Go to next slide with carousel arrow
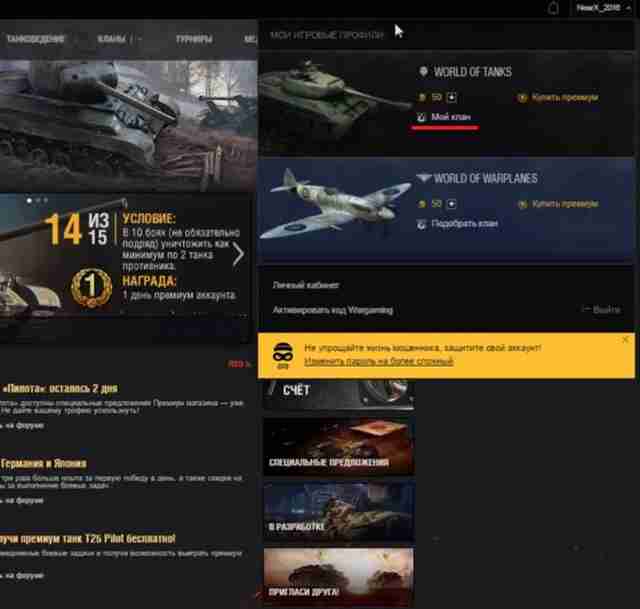640x609 pixels. [238, 254]
